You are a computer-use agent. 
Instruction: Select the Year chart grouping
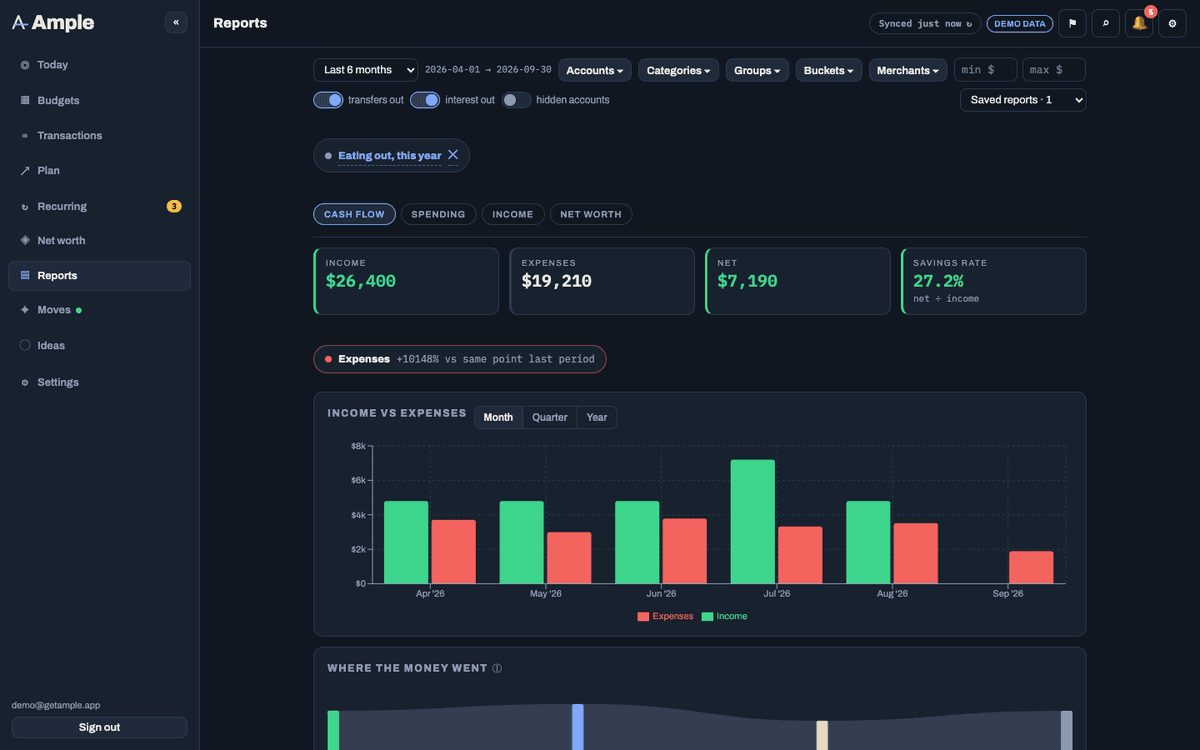click(x=597, y=417)
